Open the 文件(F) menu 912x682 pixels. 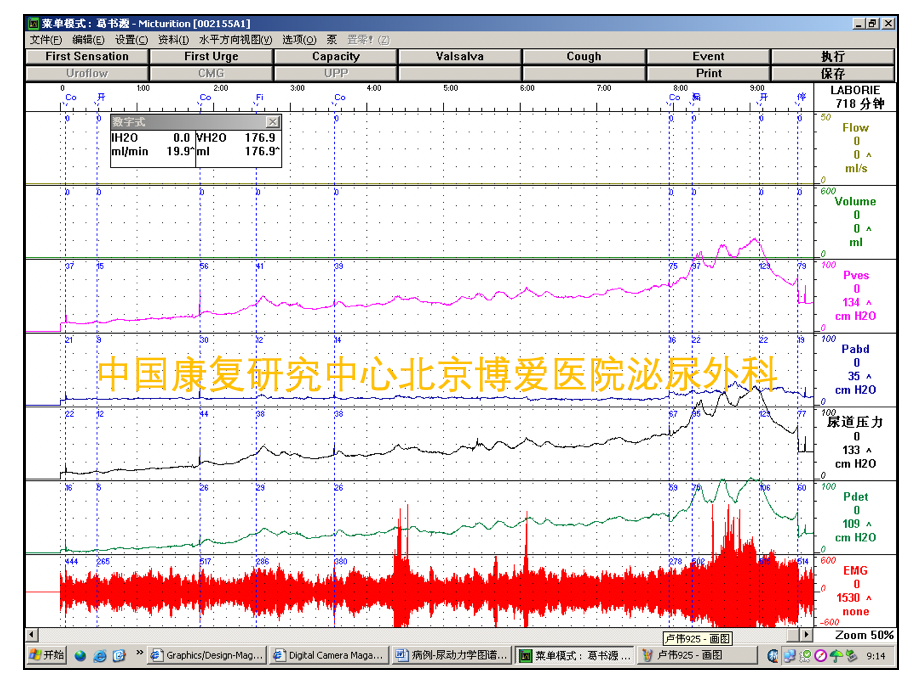pos(46,40)
